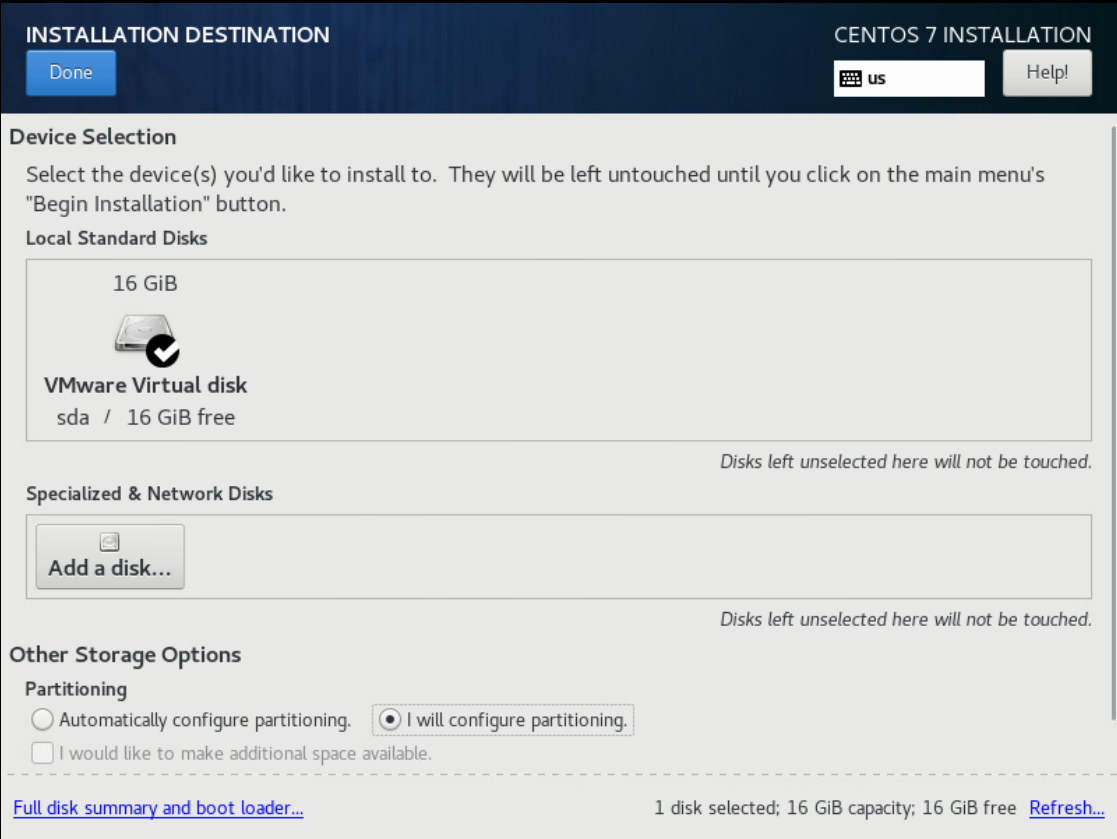This screenshot has height=839, width=1117.
Task: Click the vertical scrollbar on the right
Action: (1113, 423)
